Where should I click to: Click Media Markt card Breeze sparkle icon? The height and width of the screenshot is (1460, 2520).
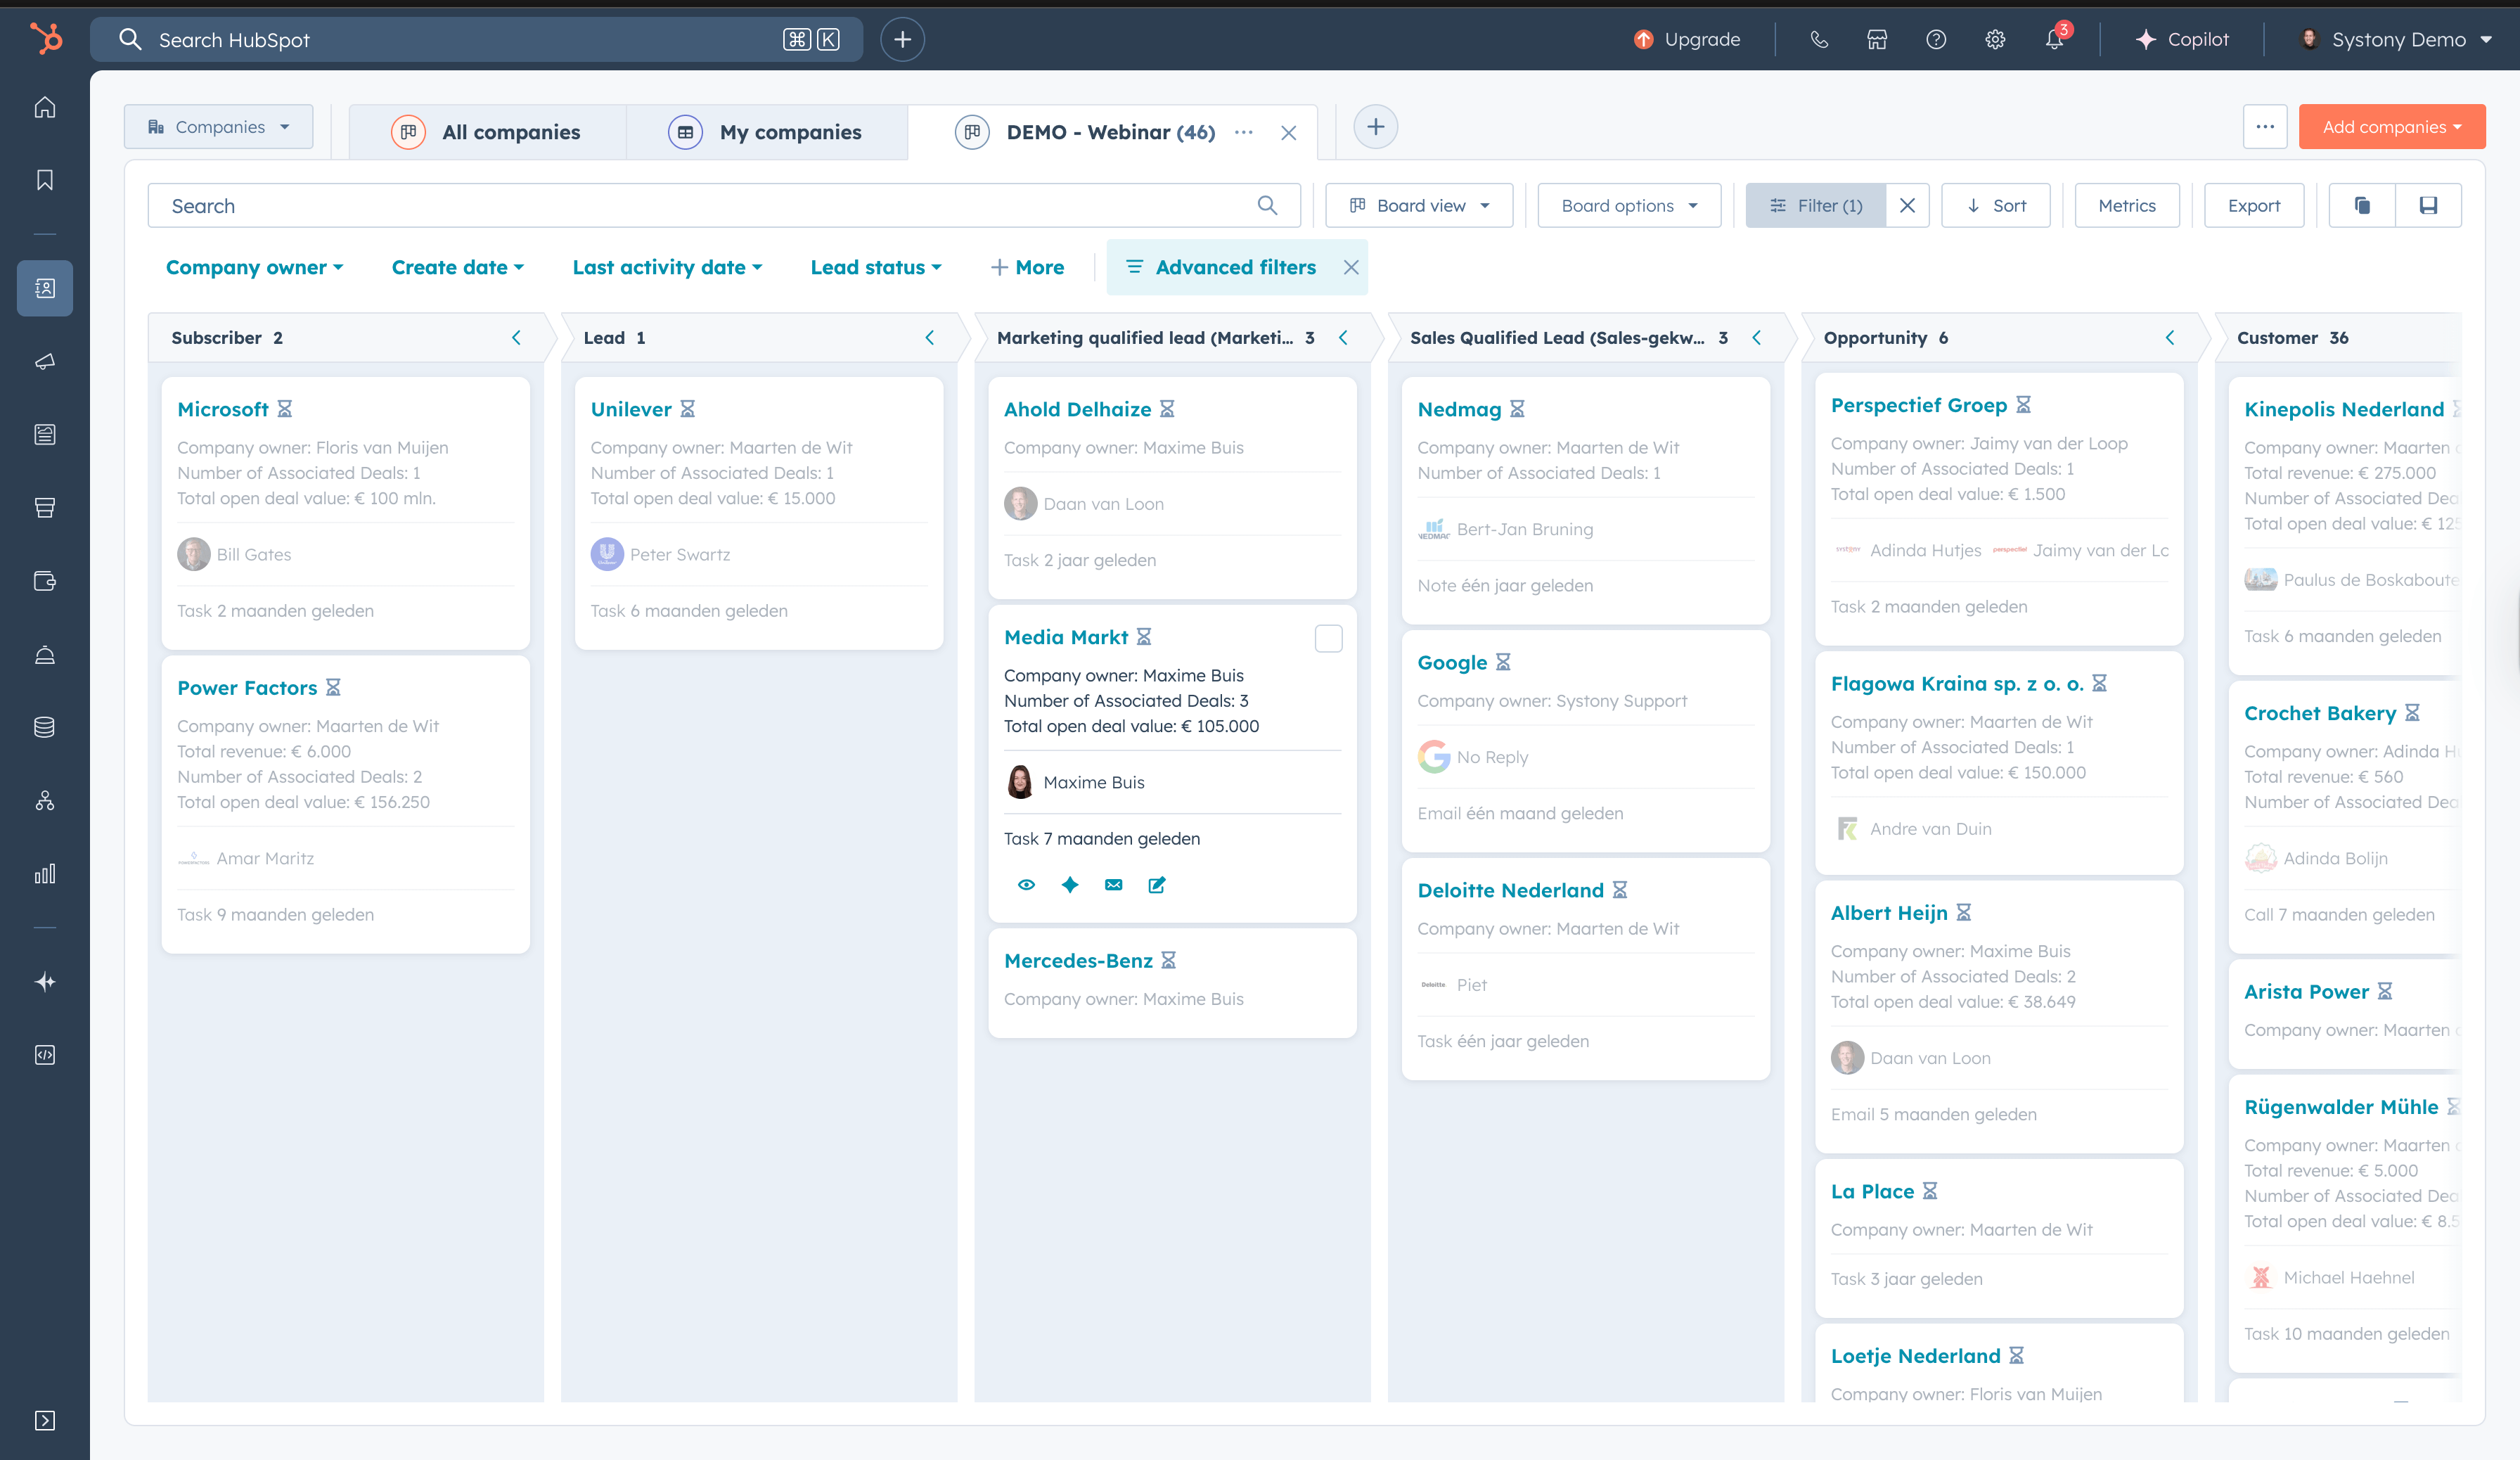(x=1070, y=884)
